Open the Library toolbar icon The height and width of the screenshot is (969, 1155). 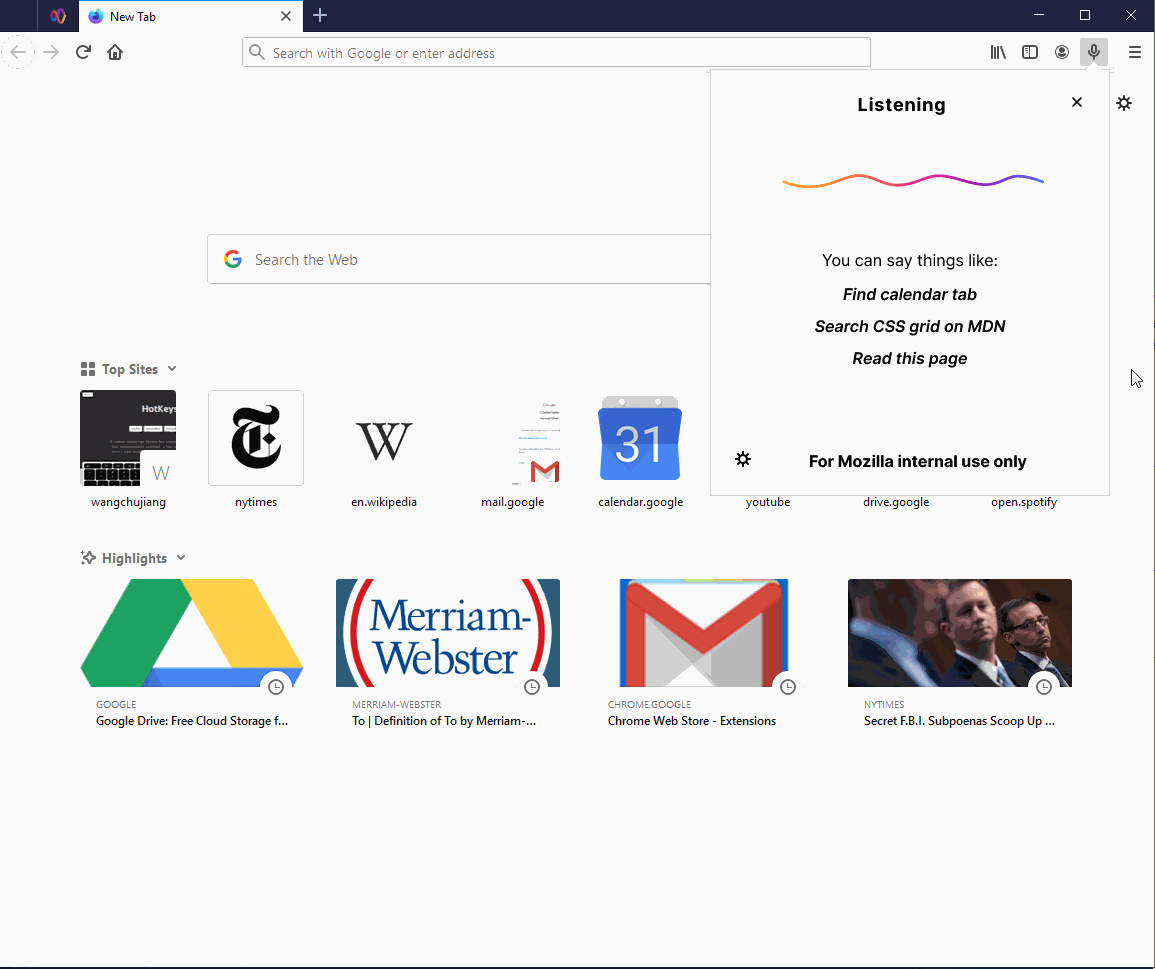point(998,52)
